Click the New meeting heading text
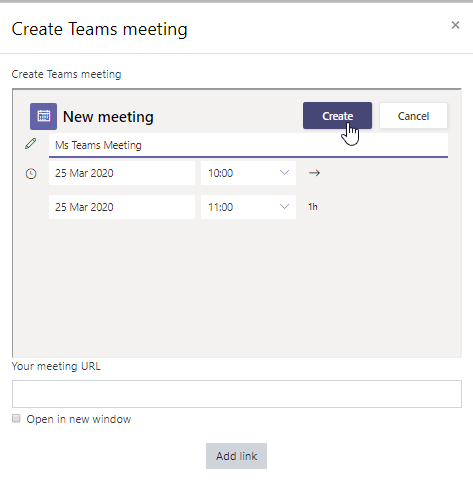 pos(108,117)
